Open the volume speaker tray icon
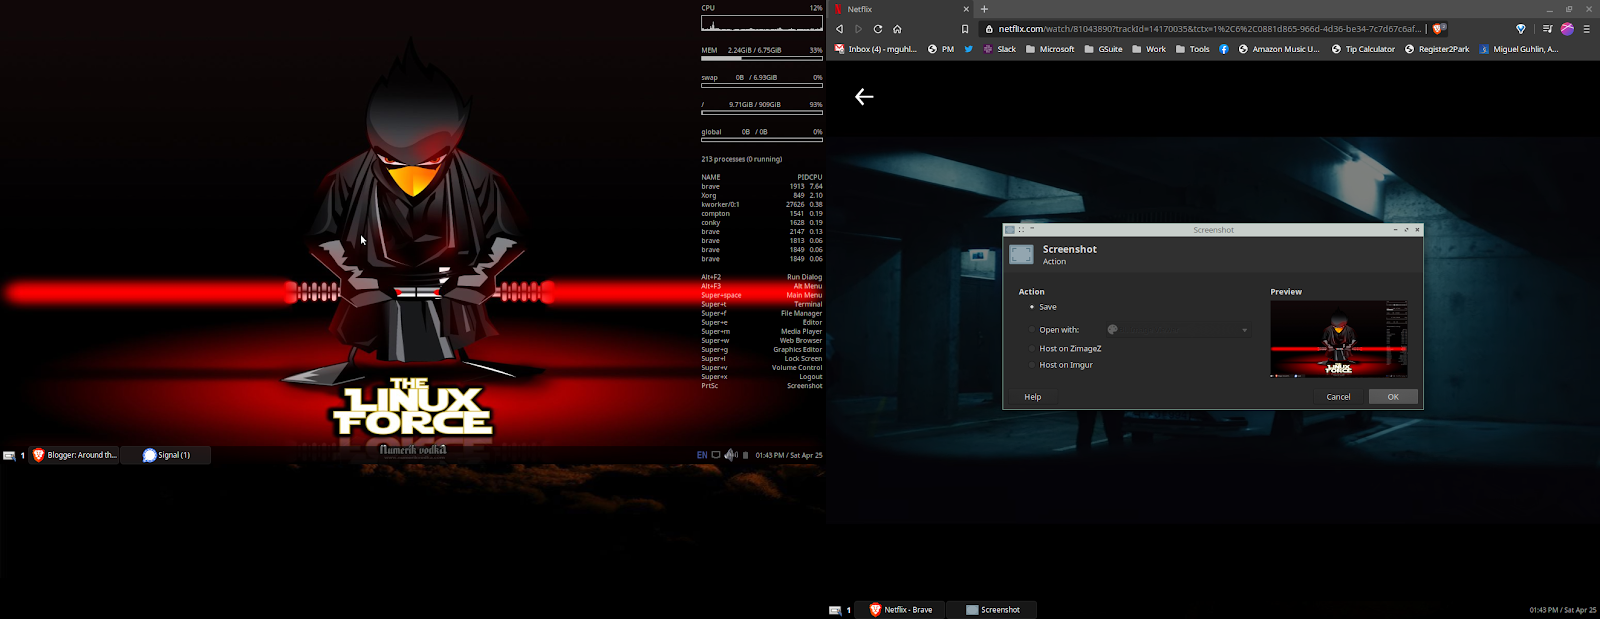The image size is (1600, 619). [731, 455]
